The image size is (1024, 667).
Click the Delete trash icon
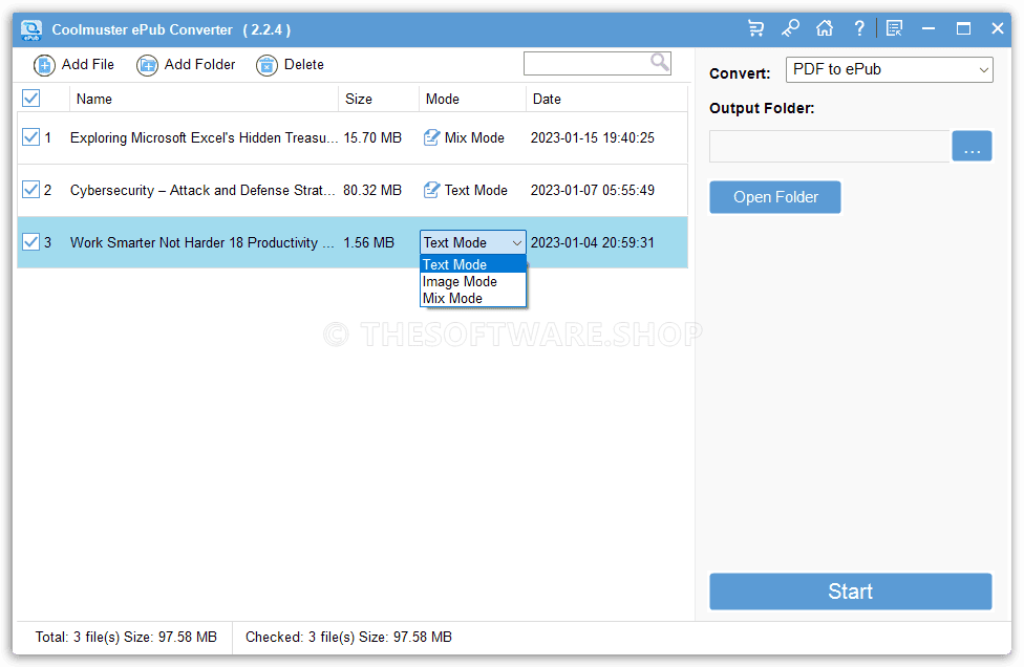pos(266,65)
